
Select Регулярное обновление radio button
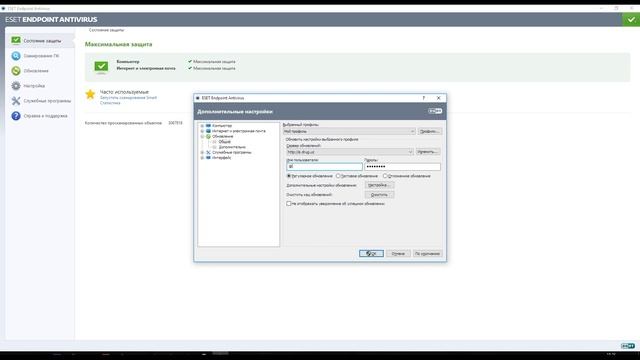click(289, 176)
